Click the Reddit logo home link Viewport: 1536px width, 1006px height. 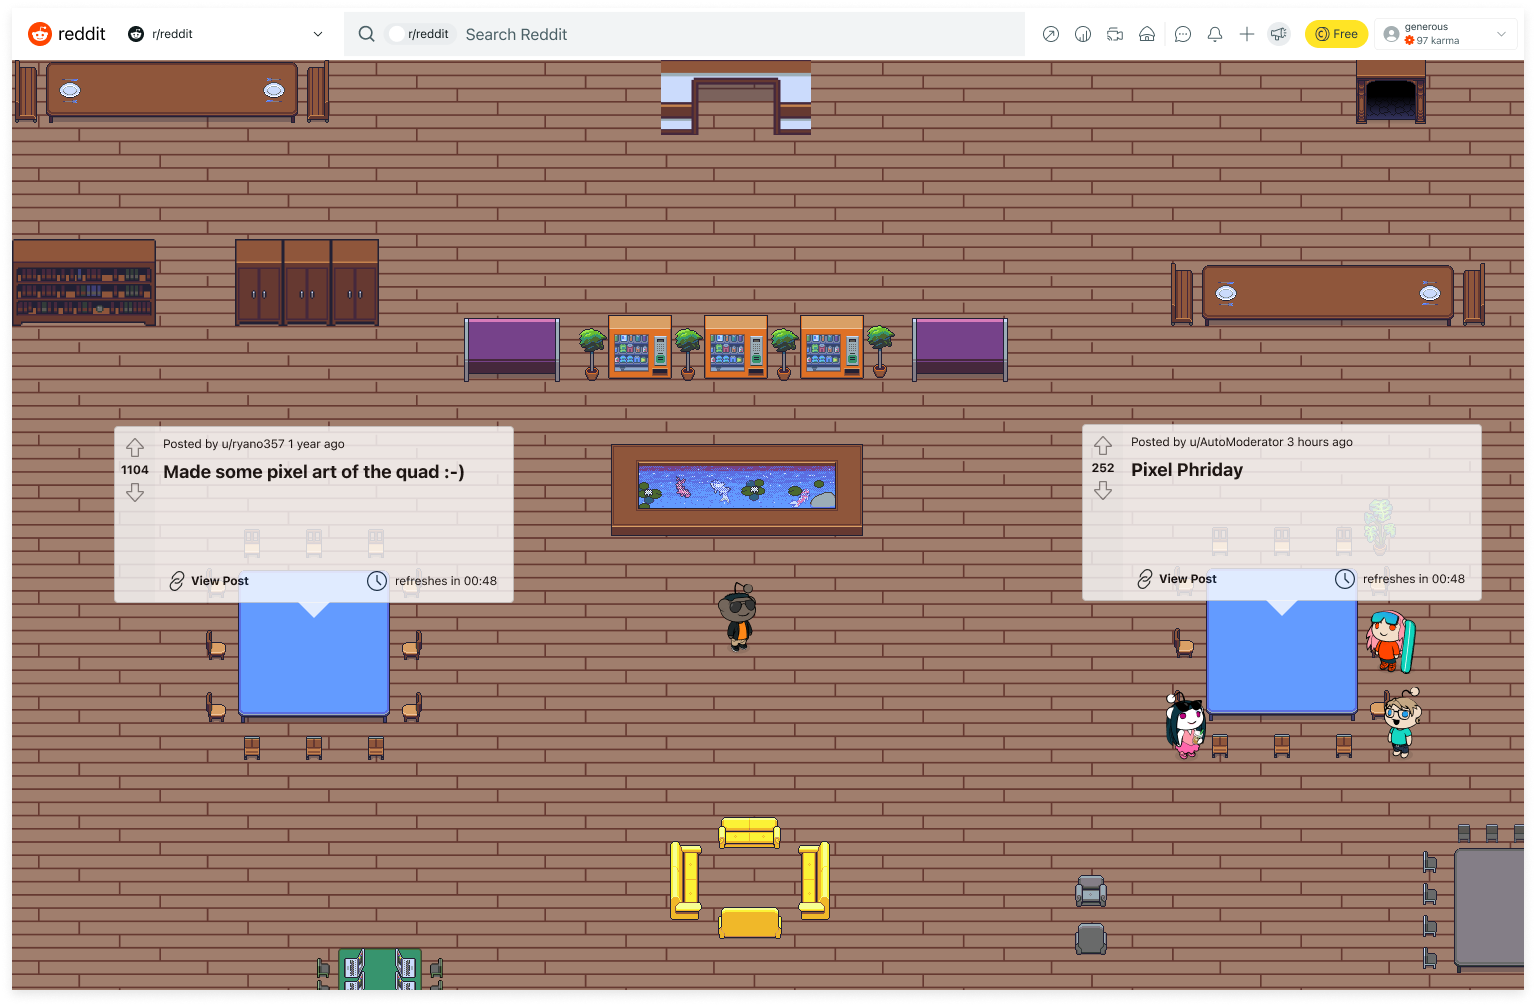click(x=67, y=34)
